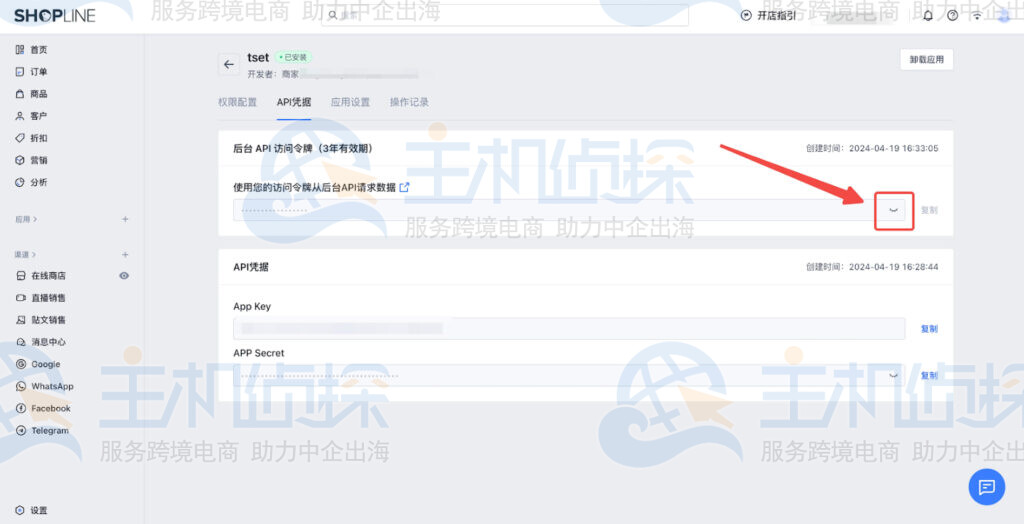The image size is (1024, 524).
Task: Reveal the hidden APP Secret value
Action: [893, 376]
